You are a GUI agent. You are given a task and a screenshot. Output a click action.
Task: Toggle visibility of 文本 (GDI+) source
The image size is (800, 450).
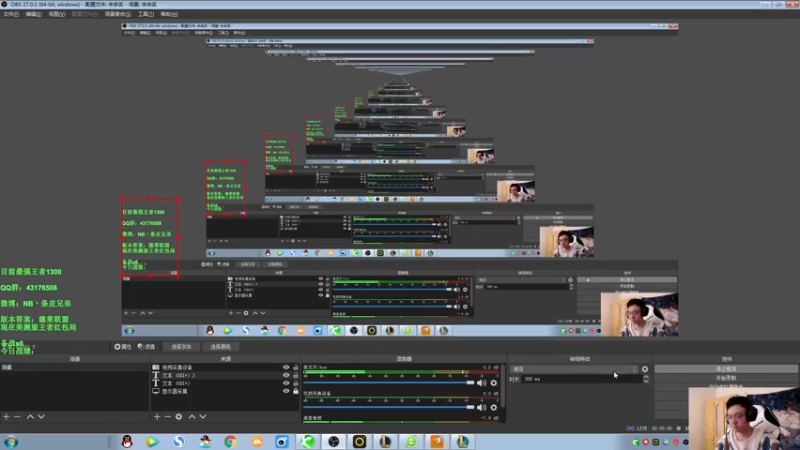pos(286,383)
